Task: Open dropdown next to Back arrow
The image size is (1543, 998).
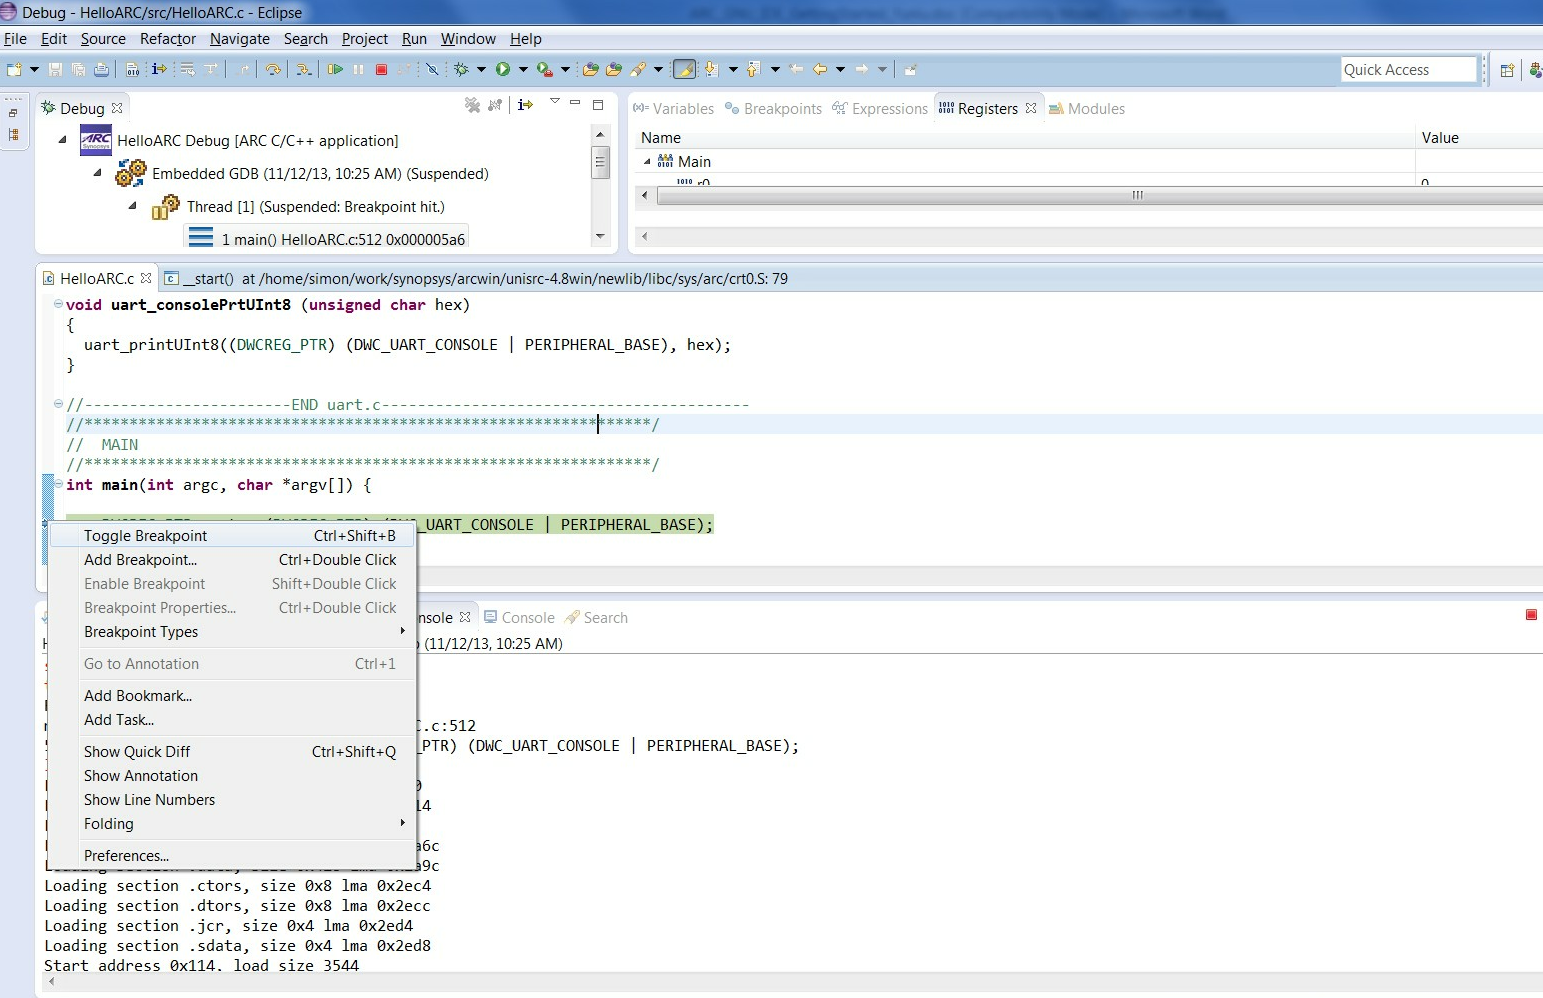Action: (x=840, y=69)
